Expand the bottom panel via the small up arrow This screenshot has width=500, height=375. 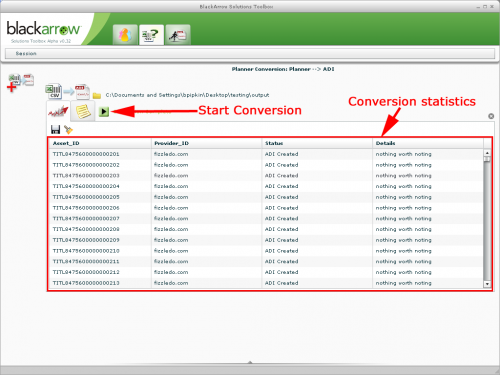(x=250, y=362)
